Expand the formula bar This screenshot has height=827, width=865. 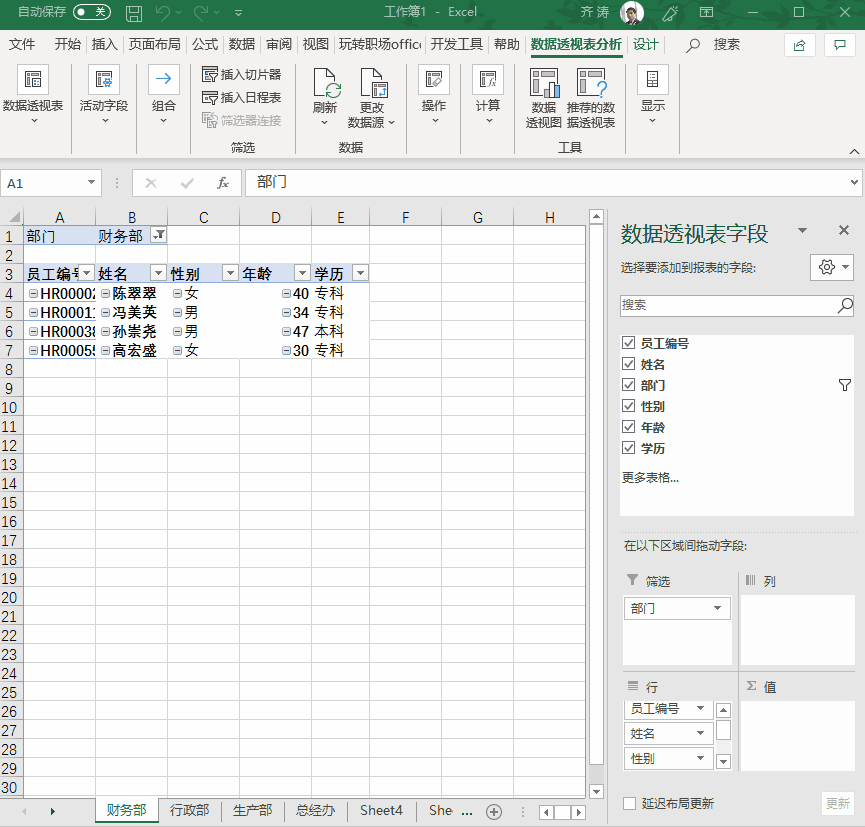[x=855, y=182]
